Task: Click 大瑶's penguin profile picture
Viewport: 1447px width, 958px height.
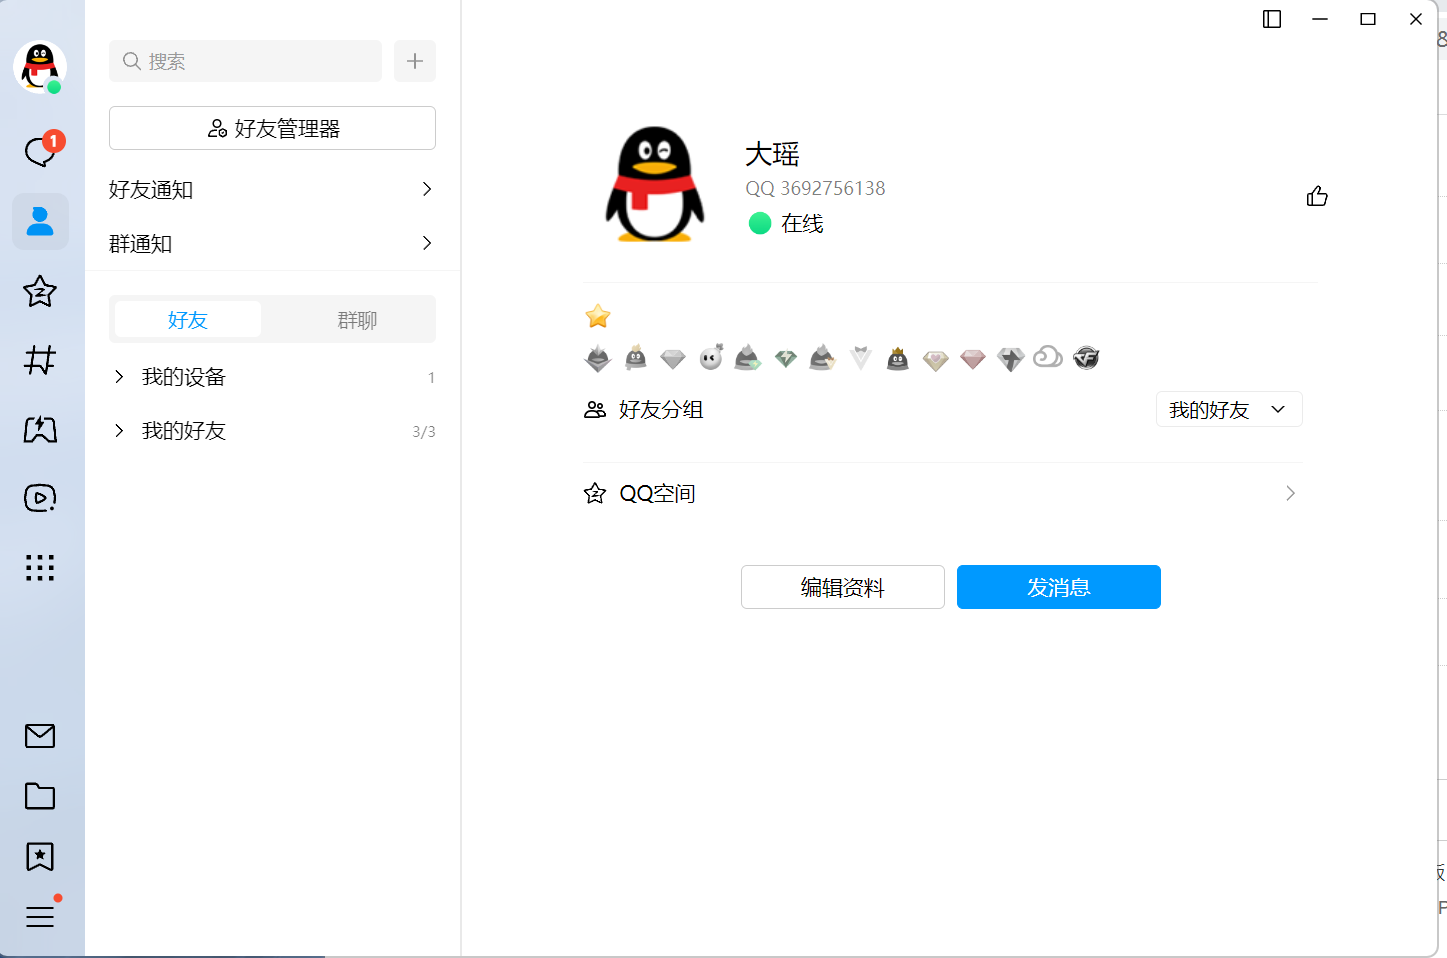Action: pyautogui.click(x=655, y=184)
